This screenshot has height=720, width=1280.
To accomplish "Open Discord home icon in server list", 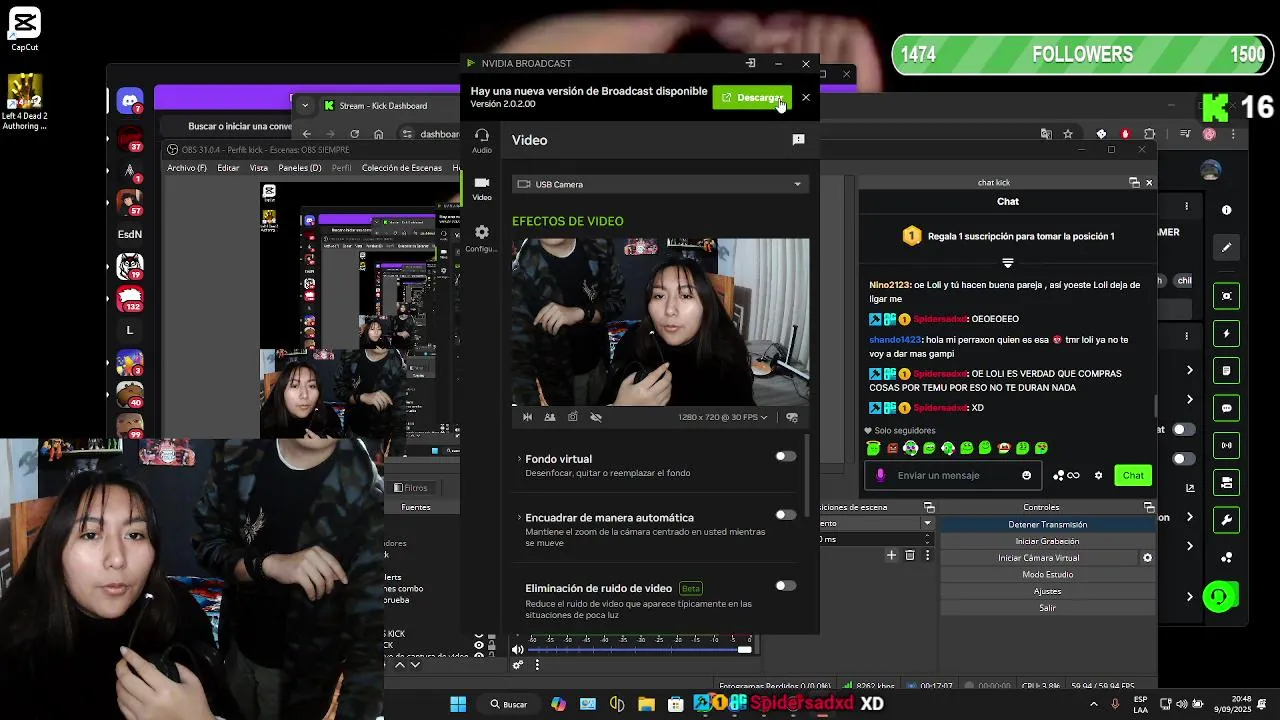I will tap(130, 100).
